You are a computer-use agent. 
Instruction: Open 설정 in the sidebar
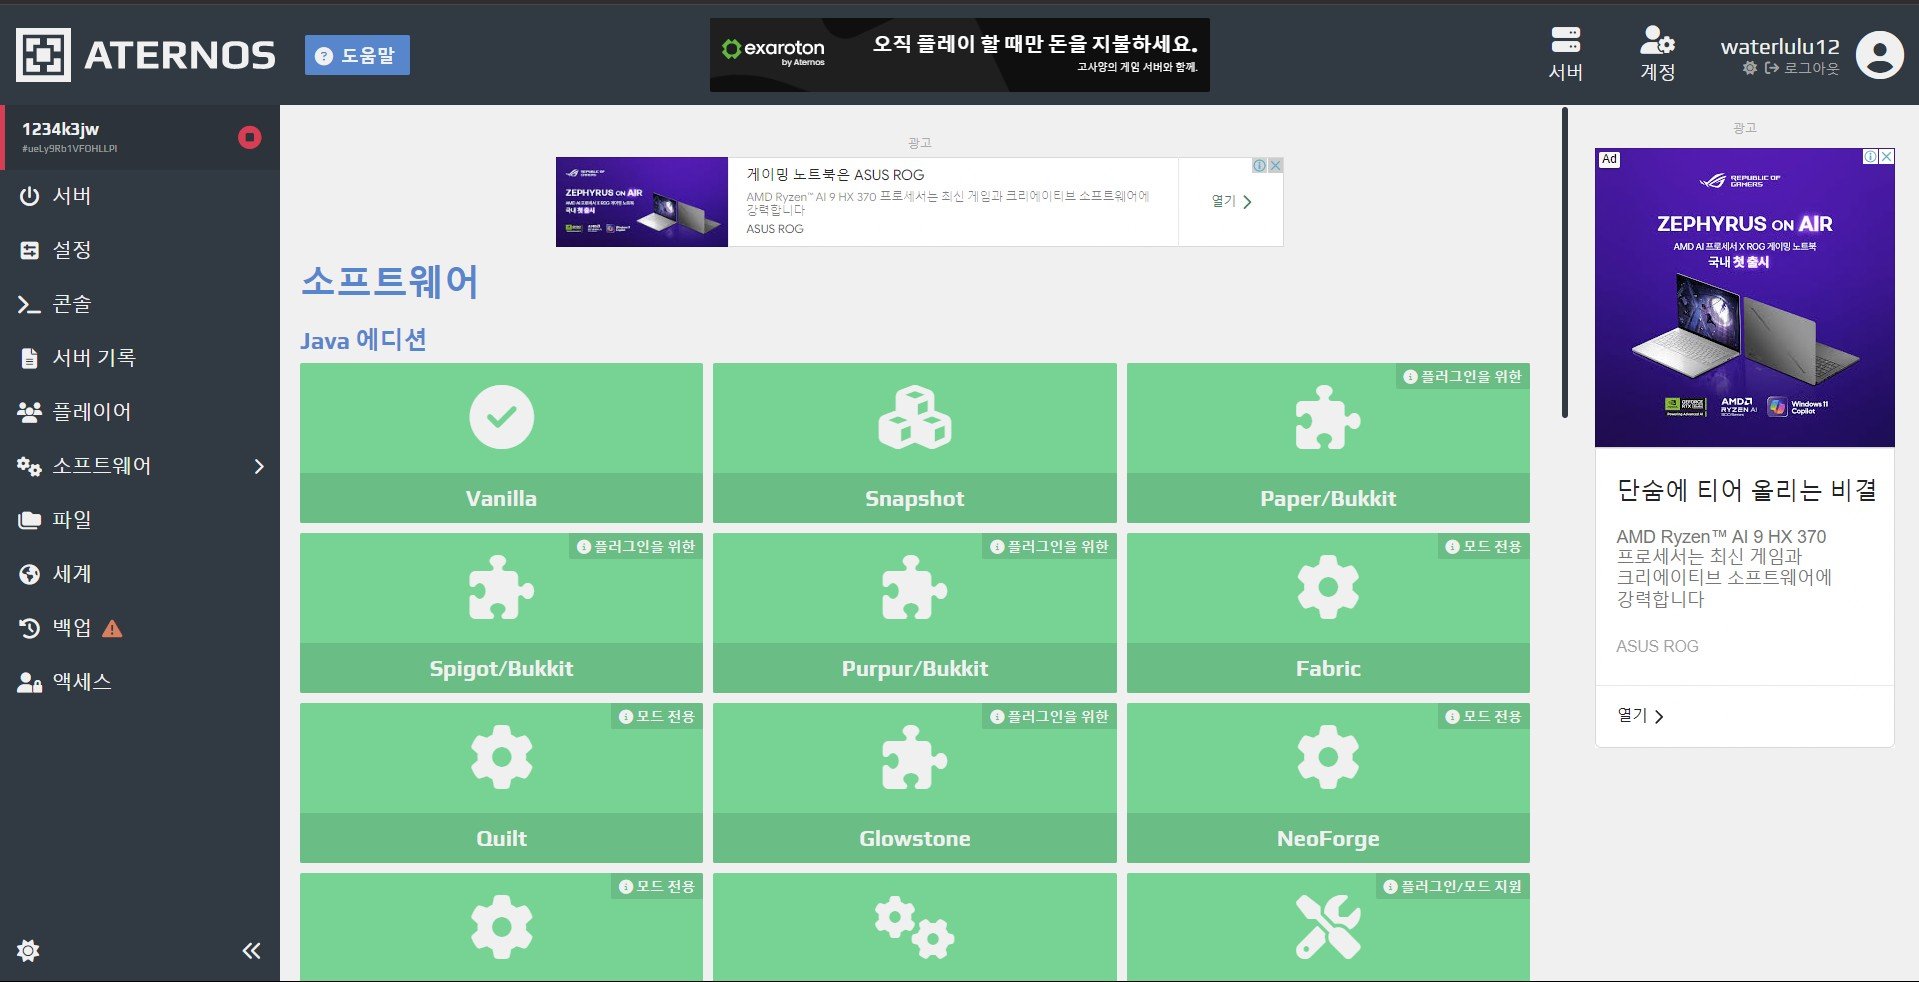point(140,250)
